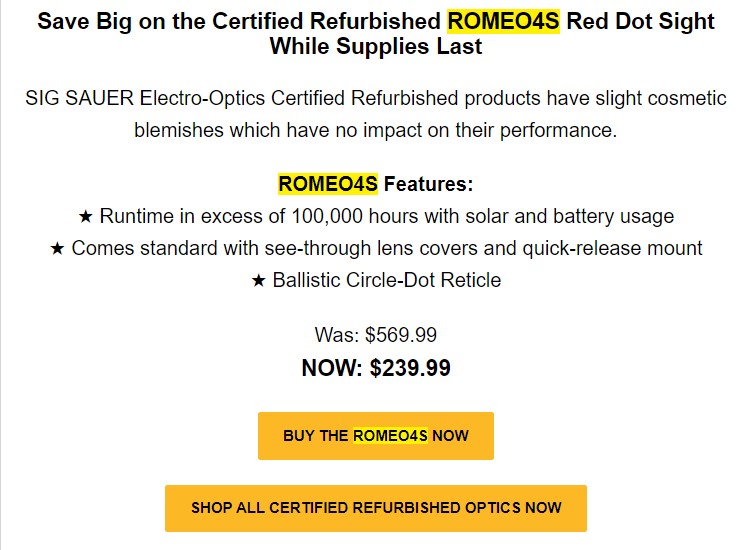Click highlighted ROMEO4S beside Features
Image resolution: width=748 pixels, height=550 pixels.
point(328,184)
